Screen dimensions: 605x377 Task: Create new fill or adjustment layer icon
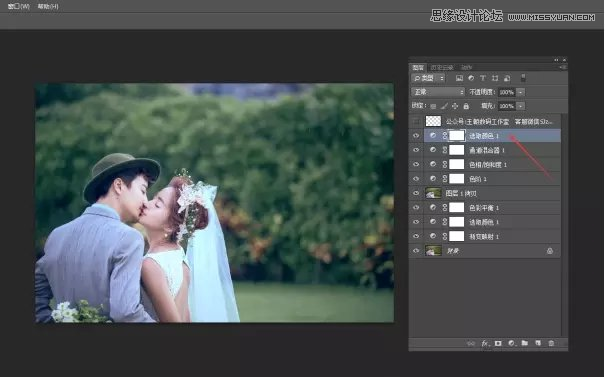pos(512,343)
